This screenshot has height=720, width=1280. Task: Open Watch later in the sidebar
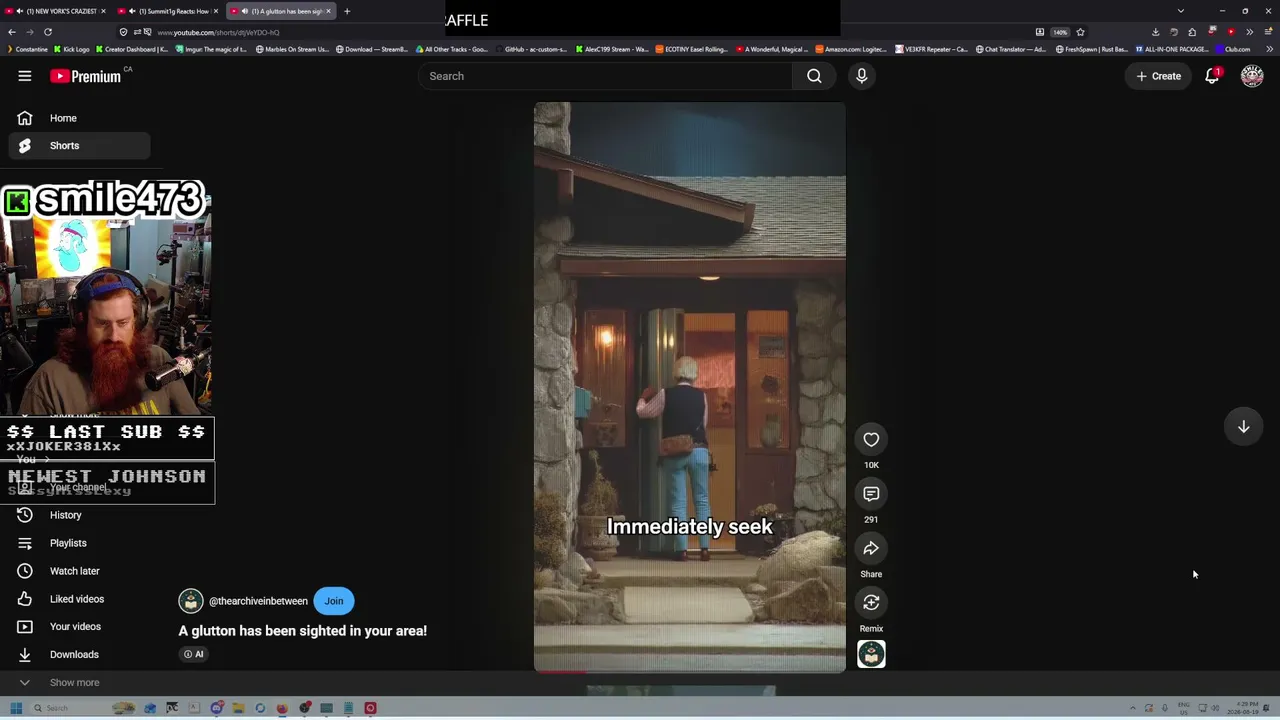point(80,571)
